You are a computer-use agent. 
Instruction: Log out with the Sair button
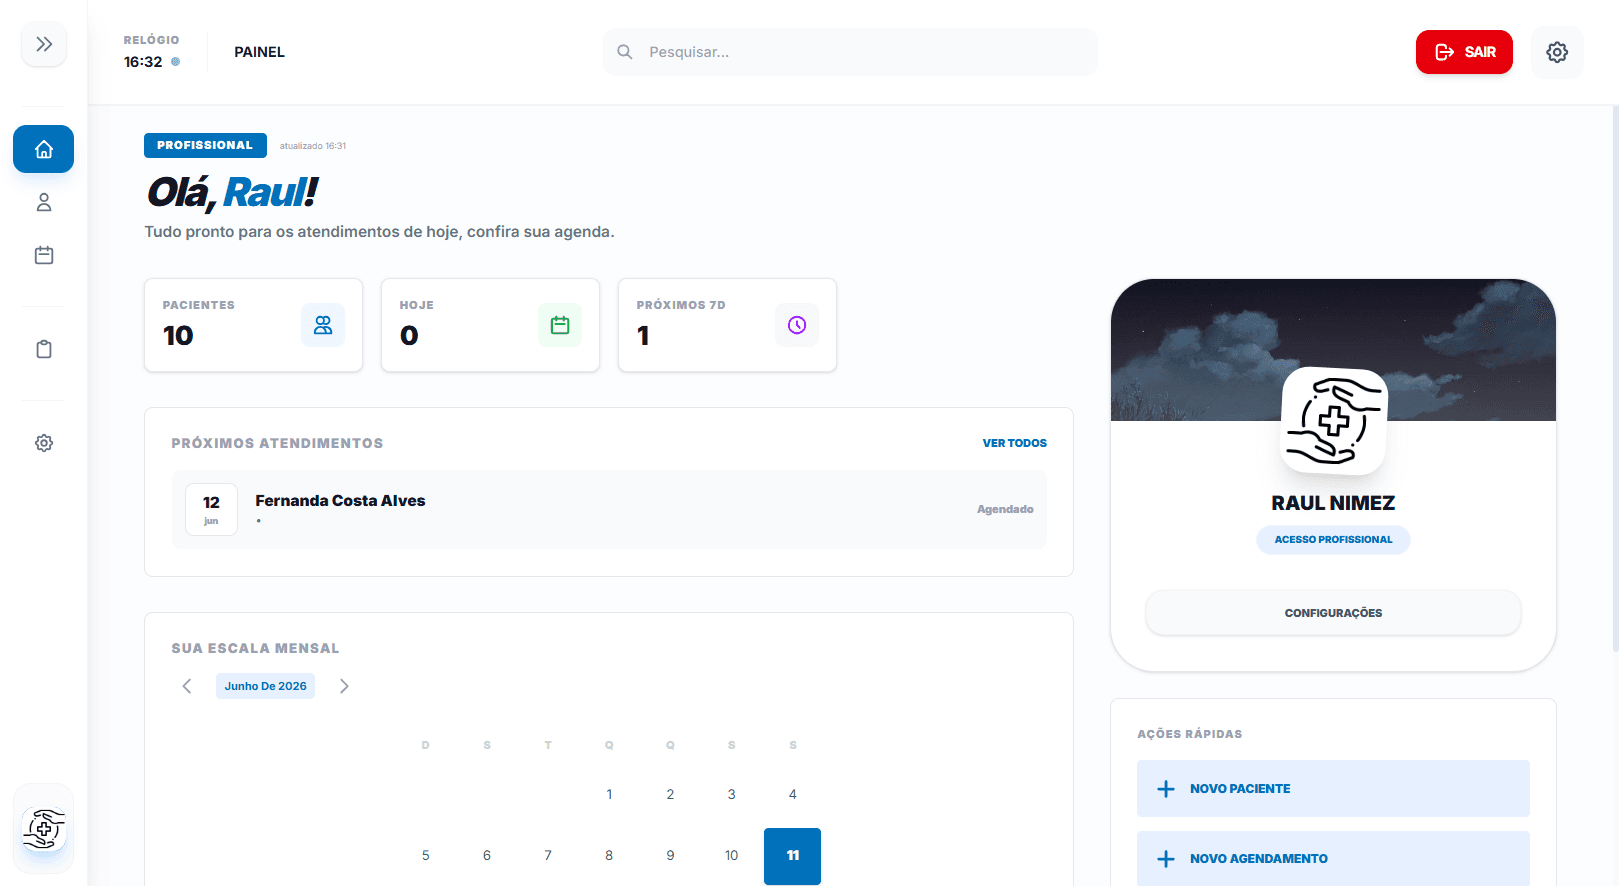click(1464, 52)
